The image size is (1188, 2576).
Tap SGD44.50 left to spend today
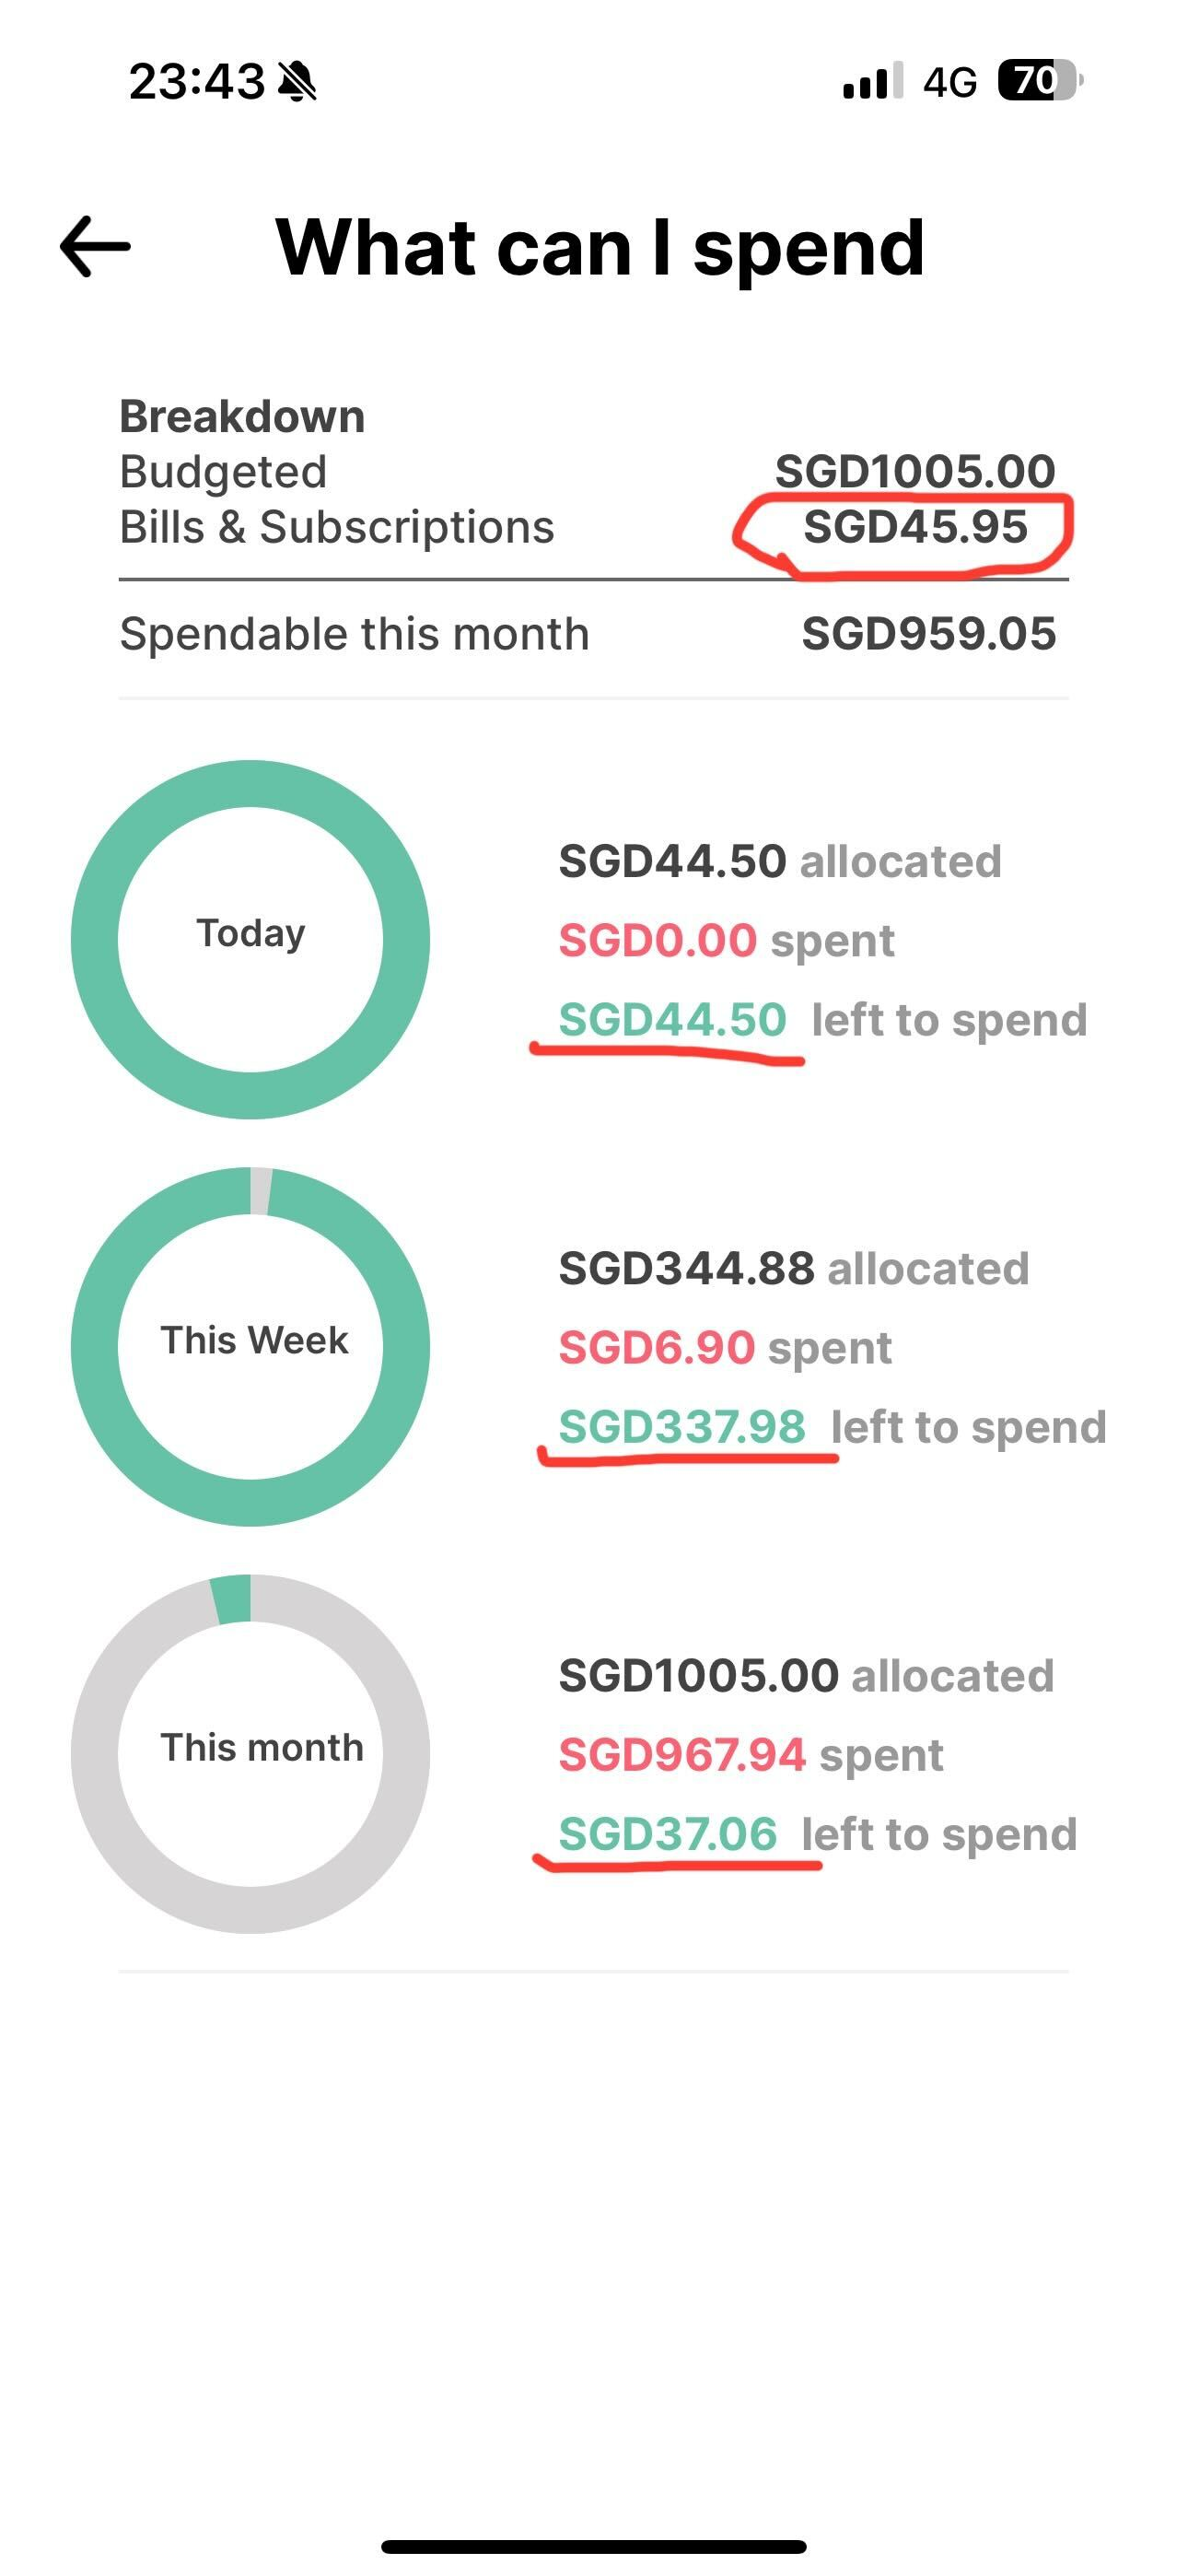(x=672, y=1020)
